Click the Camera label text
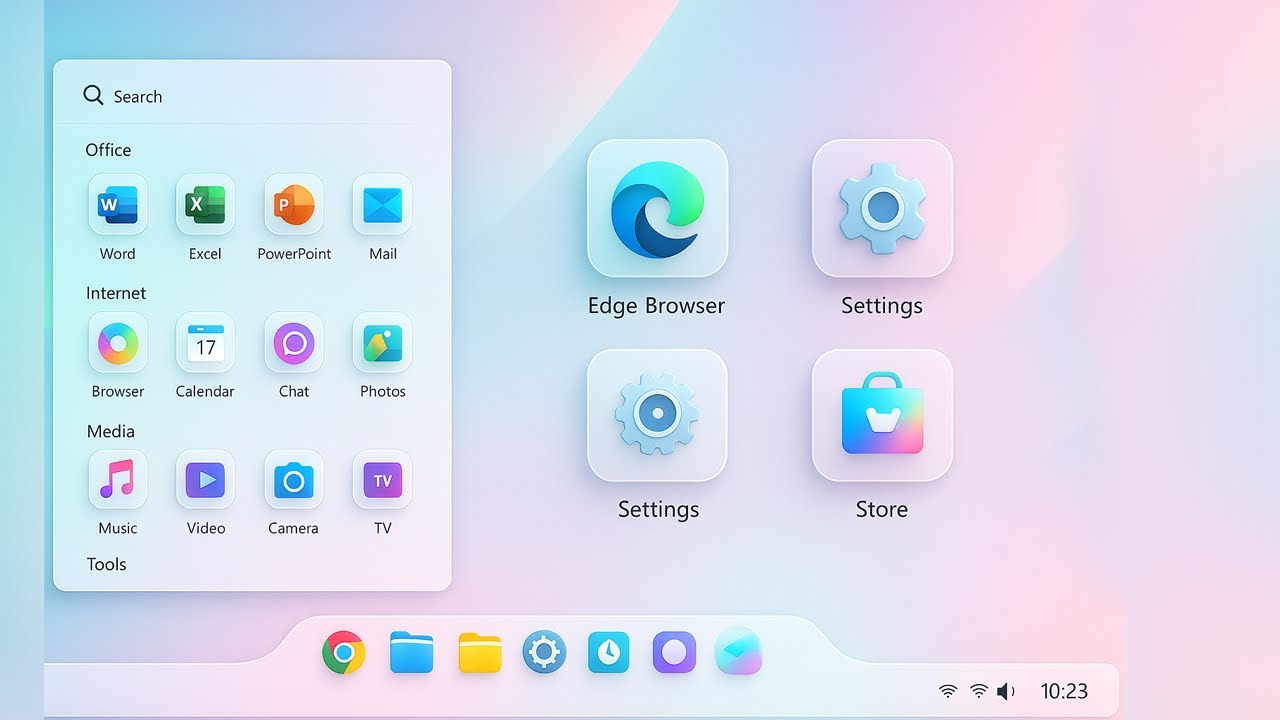This screenshot has height=720, width=1280. [x=293, y=528]
